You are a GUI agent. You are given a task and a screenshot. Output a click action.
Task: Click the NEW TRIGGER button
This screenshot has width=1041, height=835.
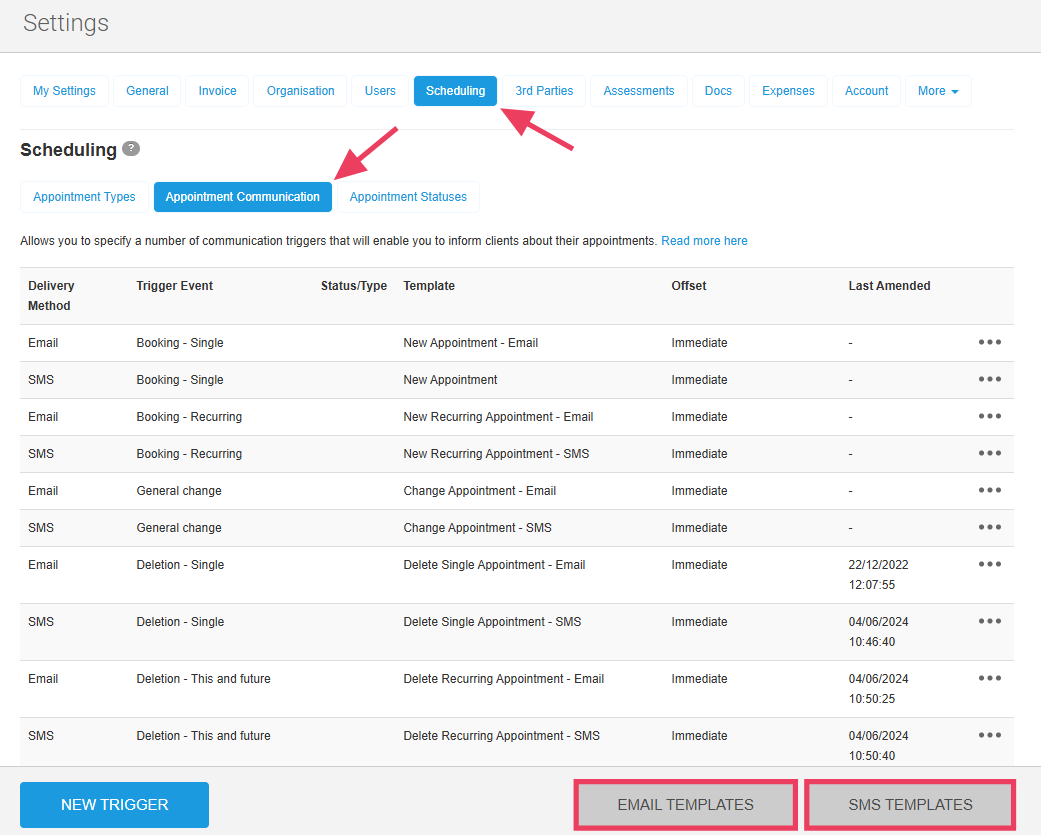[114, 805]
